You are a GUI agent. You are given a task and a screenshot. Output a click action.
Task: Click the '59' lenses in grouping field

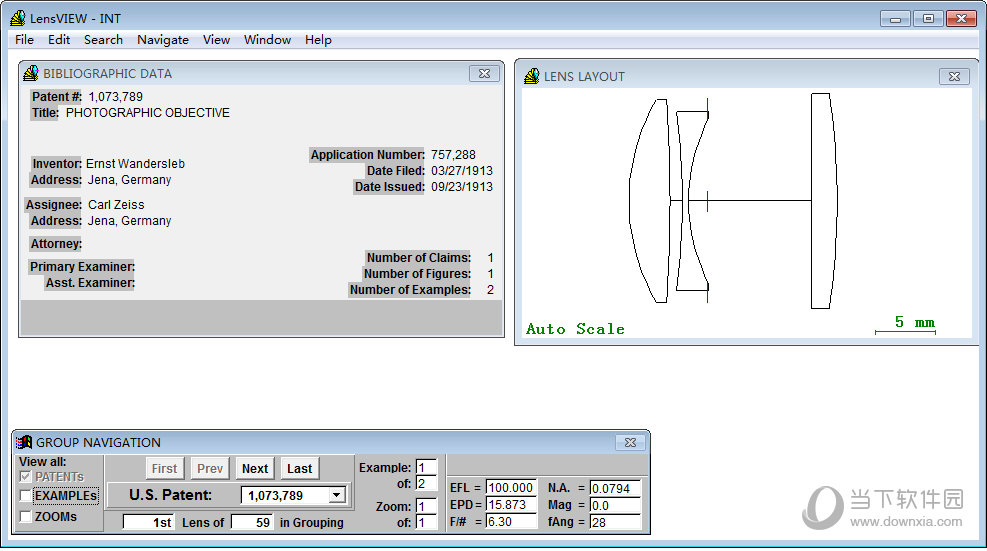pyautogui.click(x=252, y=522)
